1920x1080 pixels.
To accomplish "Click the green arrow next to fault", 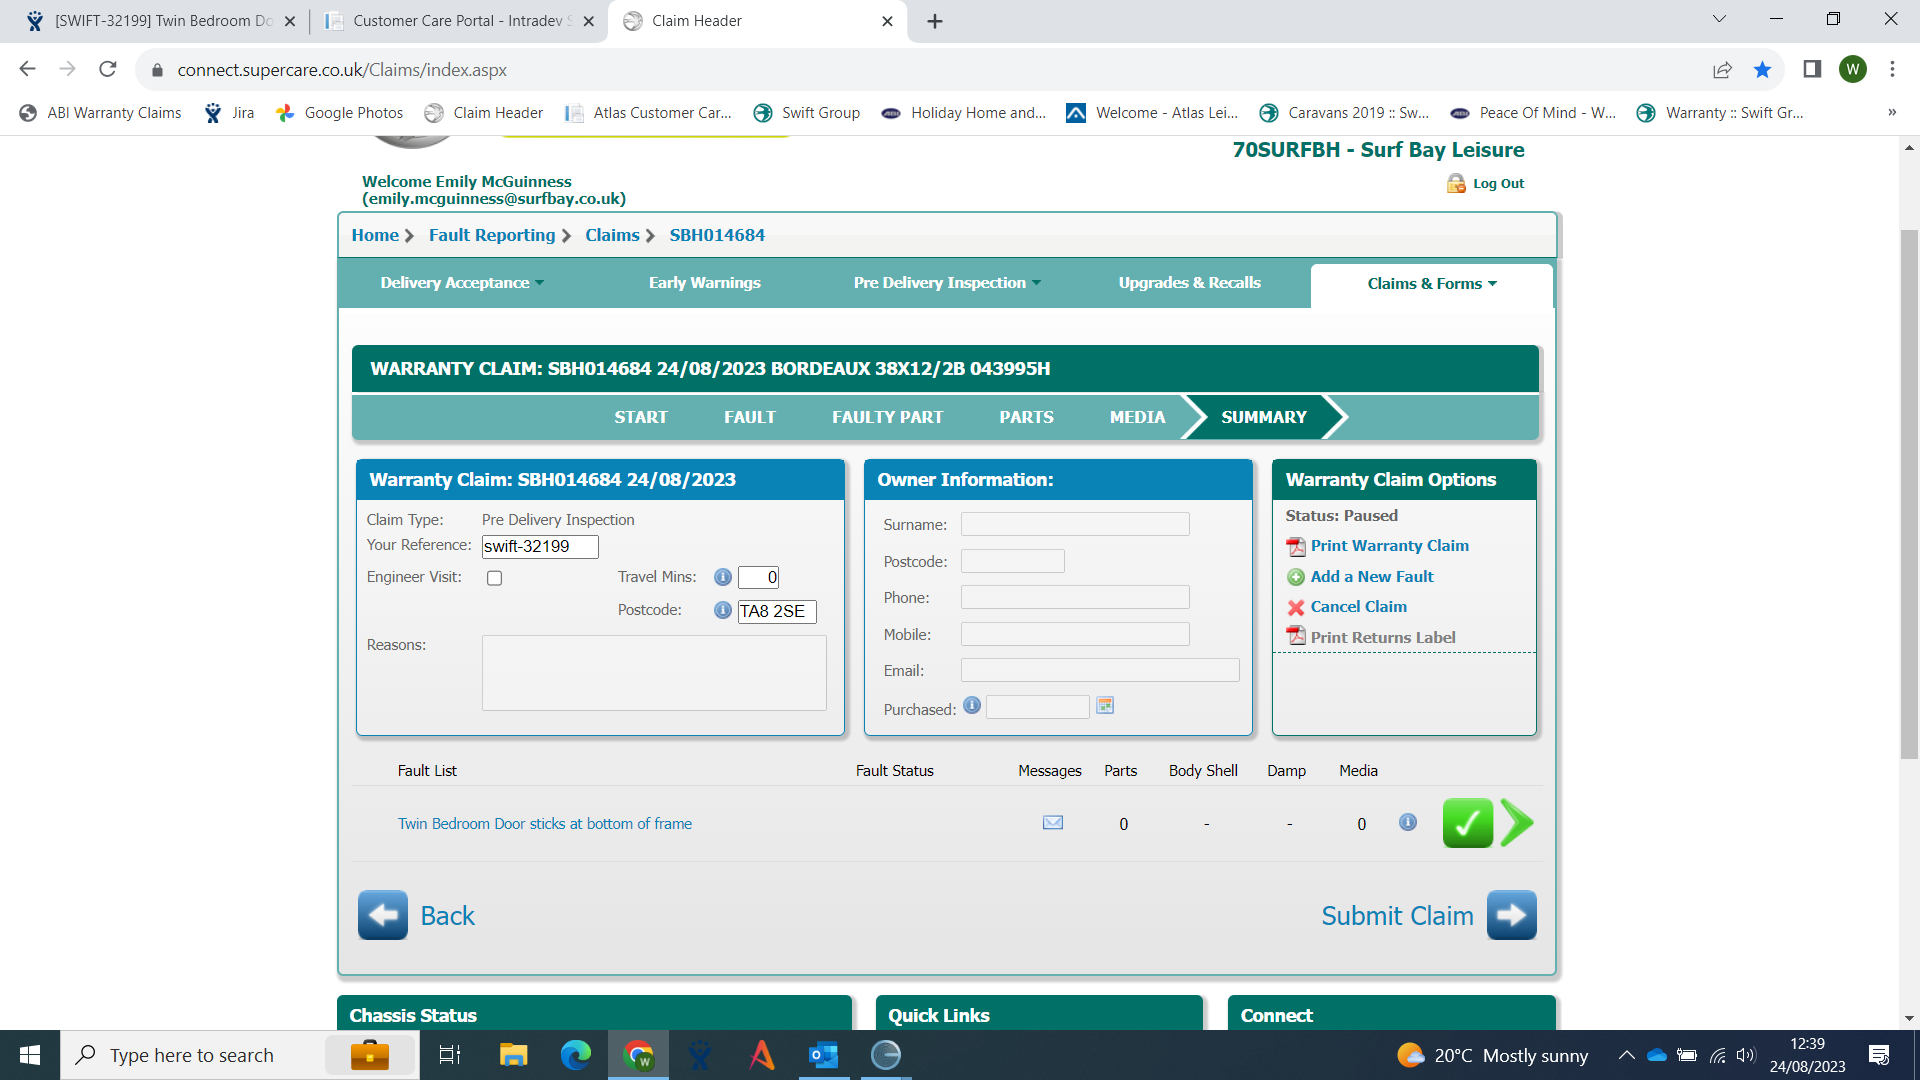I will 1517,823.
